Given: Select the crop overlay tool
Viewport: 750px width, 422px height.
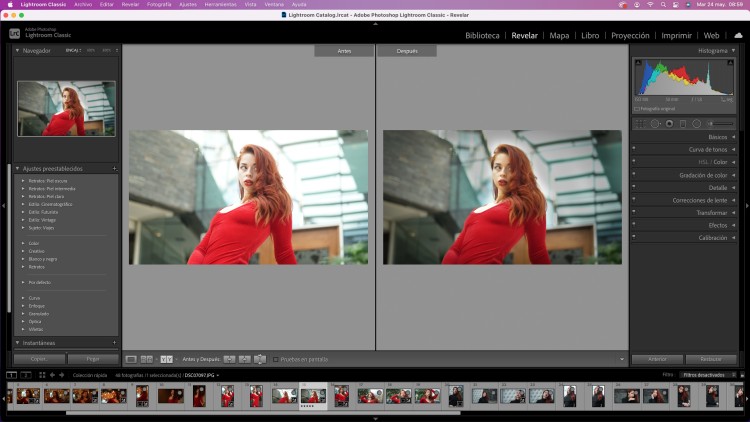Looking at the screenshot, I should 640,124.
